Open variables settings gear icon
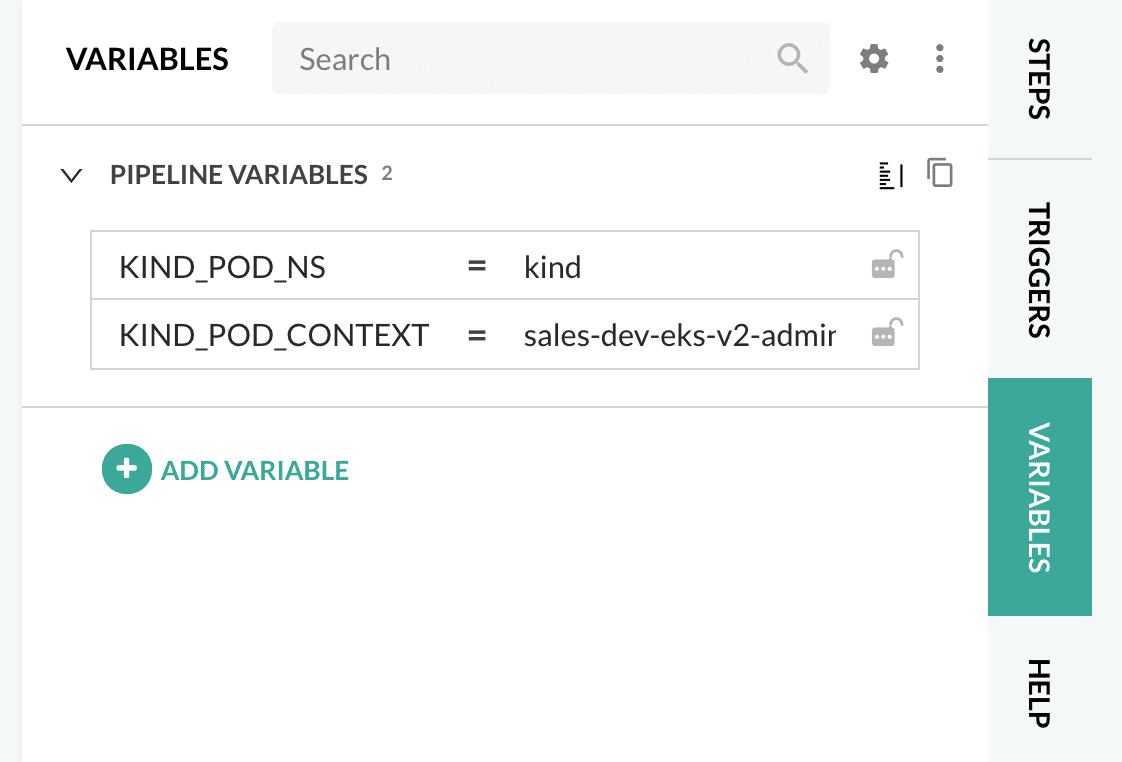The image size is (1122, 762). (x=874, y=59)
